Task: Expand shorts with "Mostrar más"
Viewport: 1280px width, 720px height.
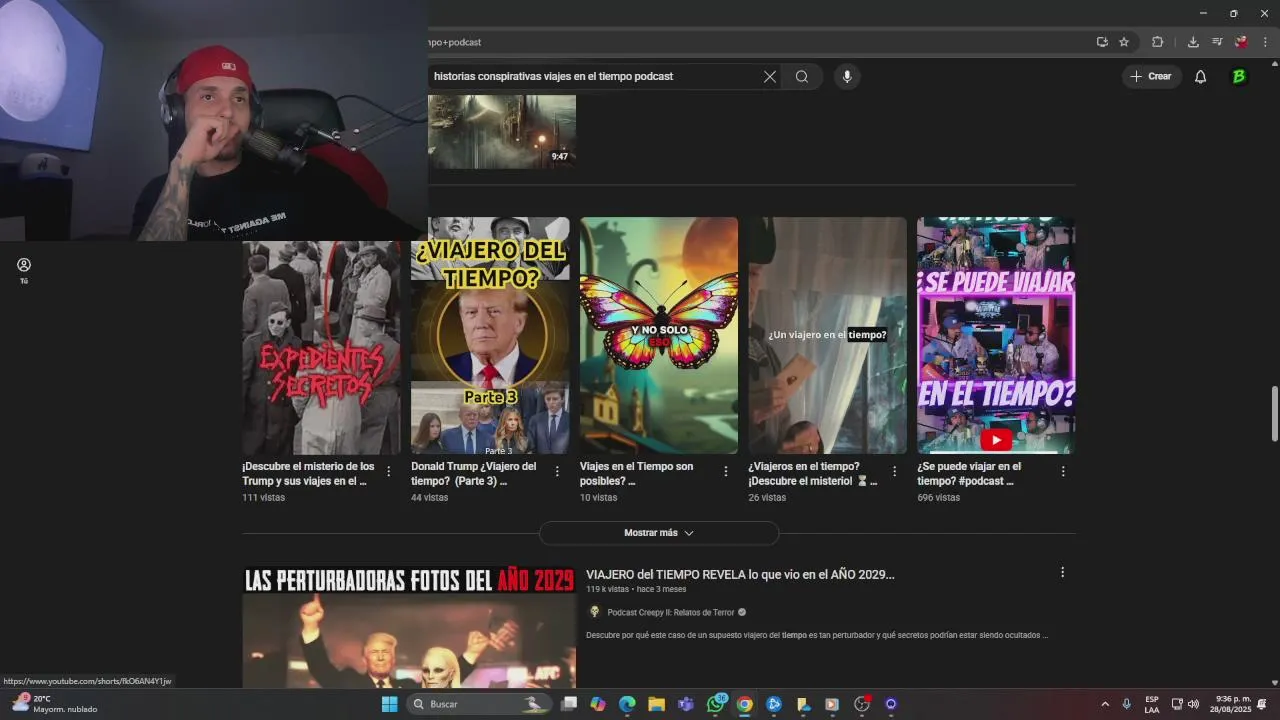Action: (659, 533)
